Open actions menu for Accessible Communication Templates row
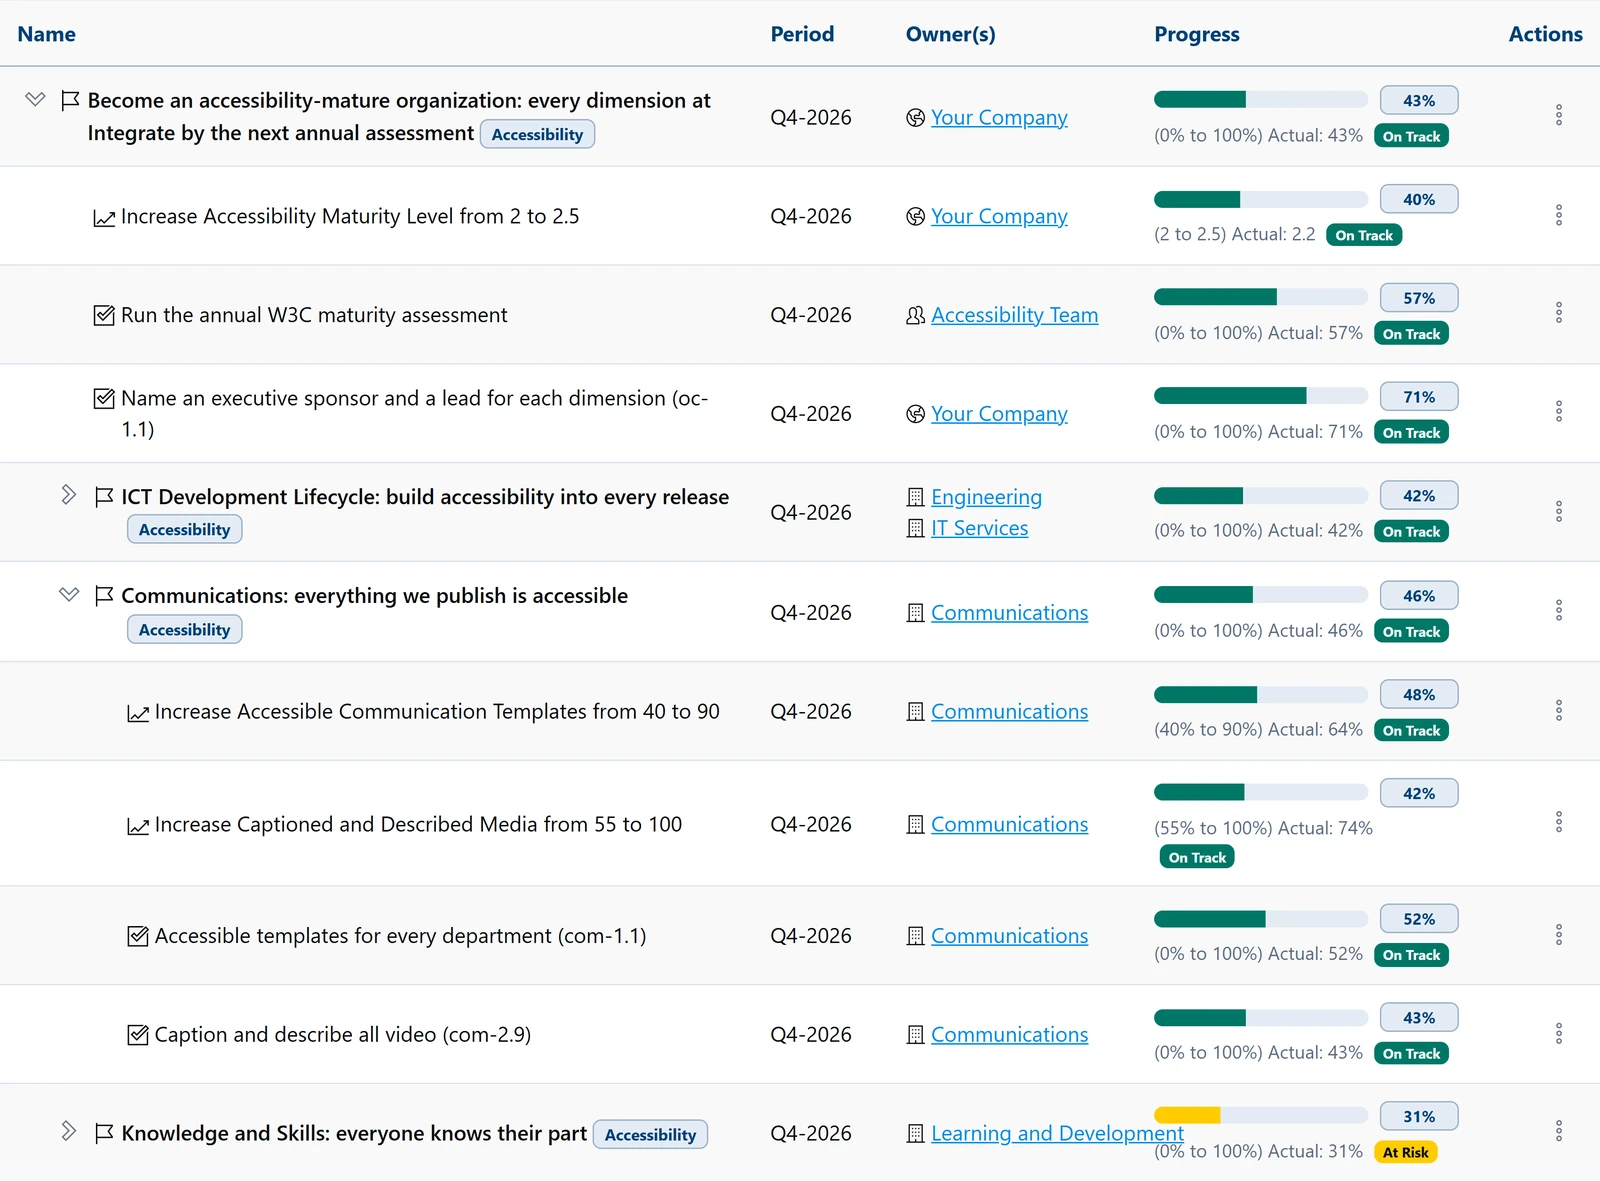 [1558, 711]
